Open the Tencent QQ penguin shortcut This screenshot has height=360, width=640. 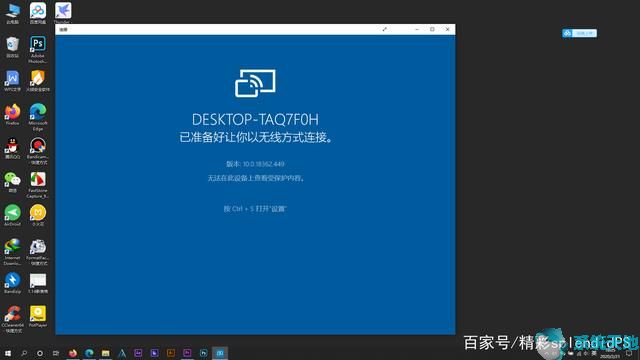(x=13, y=148)
